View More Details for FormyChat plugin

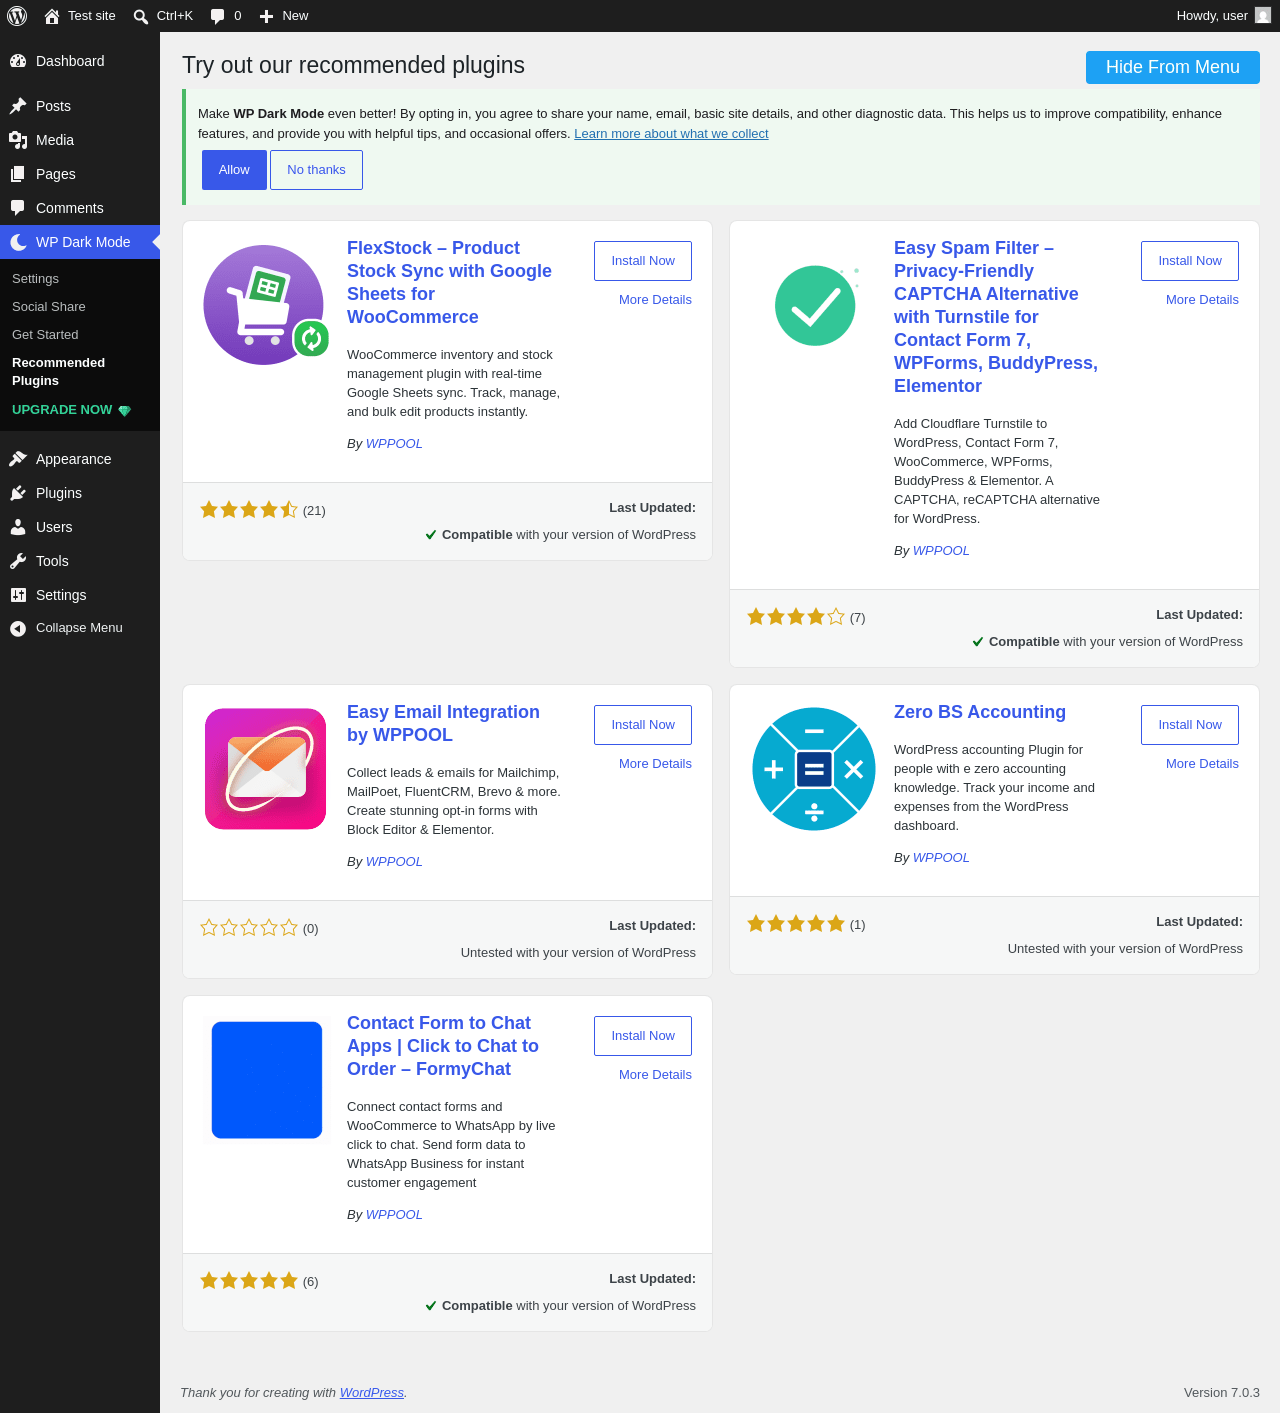pyautogui.click(x=655, y=1075)
